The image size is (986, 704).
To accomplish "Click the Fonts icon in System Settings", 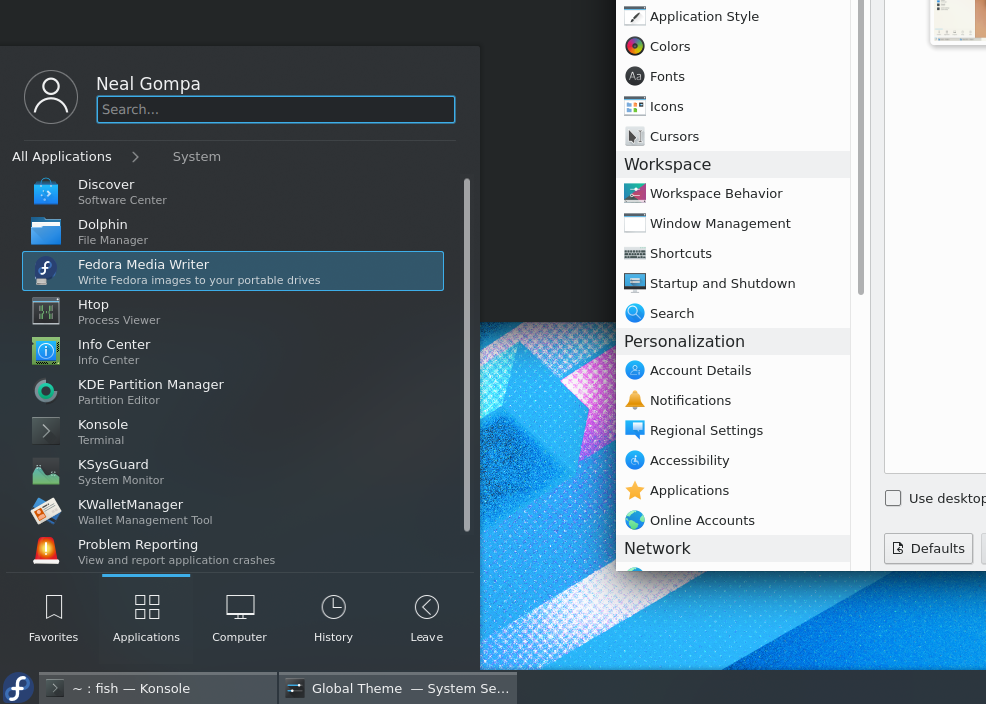I will [x=634, y=76].
